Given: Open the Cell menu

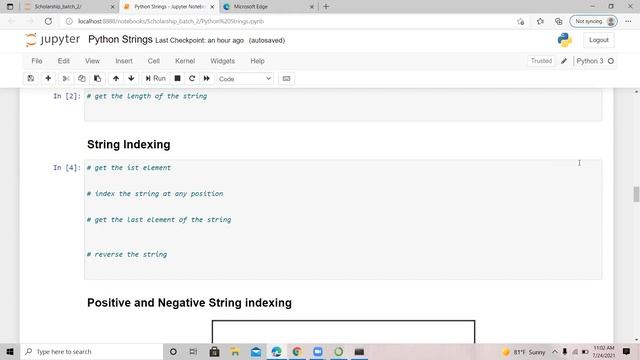Looking at the screenshot, I should (153, 61).
